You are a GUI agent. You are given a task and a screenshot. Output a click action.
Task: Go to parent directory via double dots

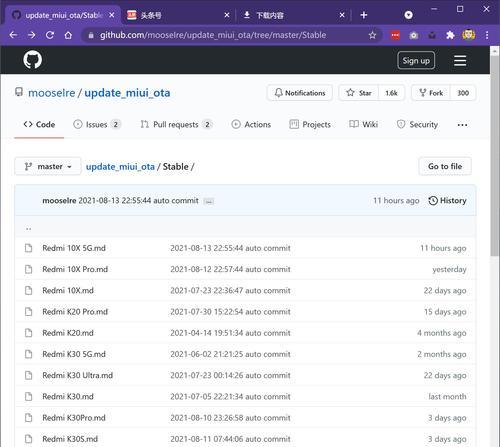click(29, 228)
